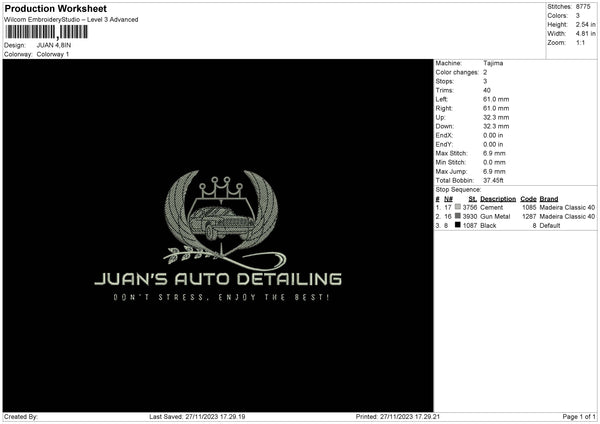Click the stitch count 3930 in row 2
600x424 pixels.
pos(470,217)
